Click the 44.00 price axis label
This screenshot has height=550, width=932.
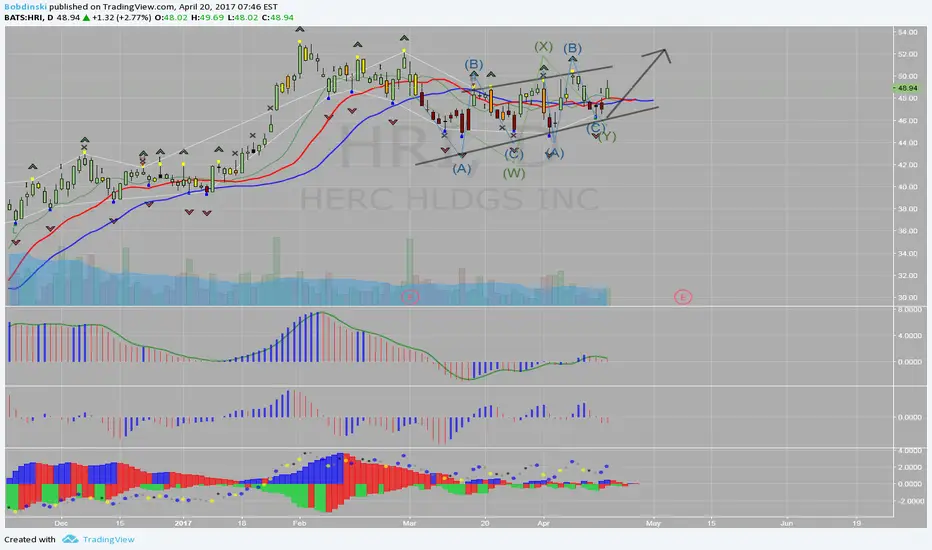click(x=907, y=143)
